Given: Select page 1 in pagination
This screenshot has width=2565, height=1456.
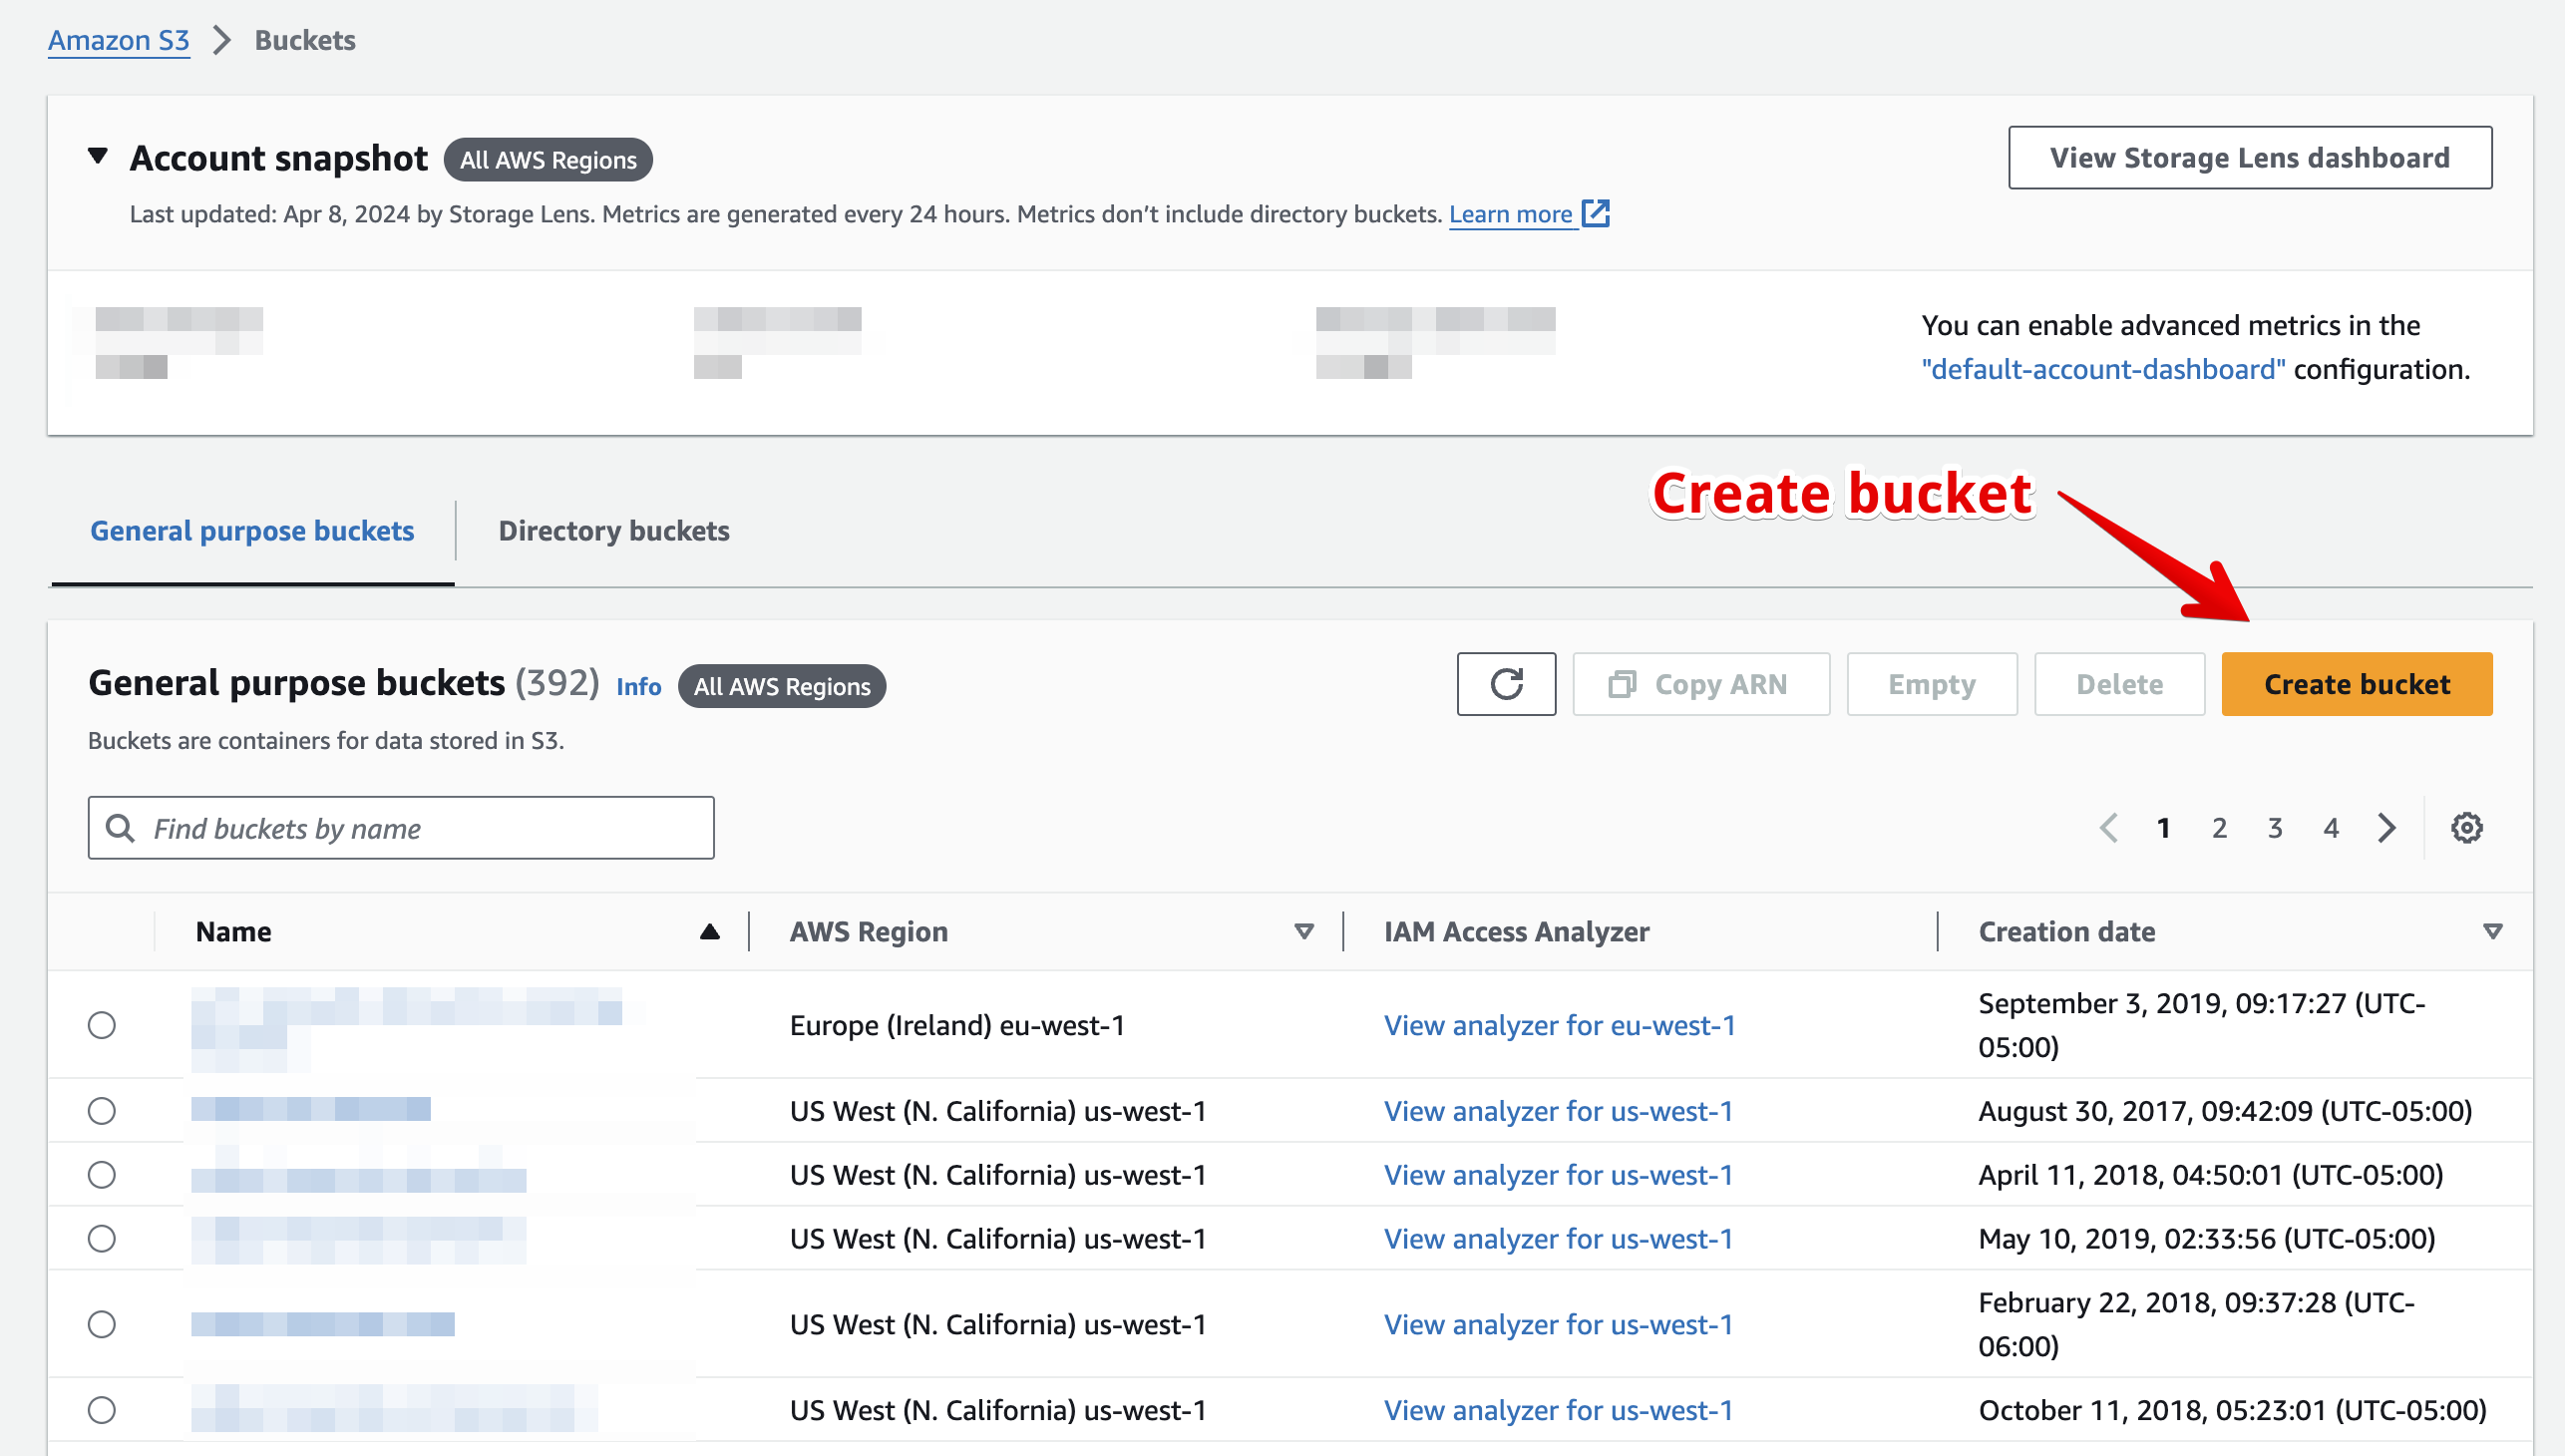Looking at the screenshot, I should 2163,828.
